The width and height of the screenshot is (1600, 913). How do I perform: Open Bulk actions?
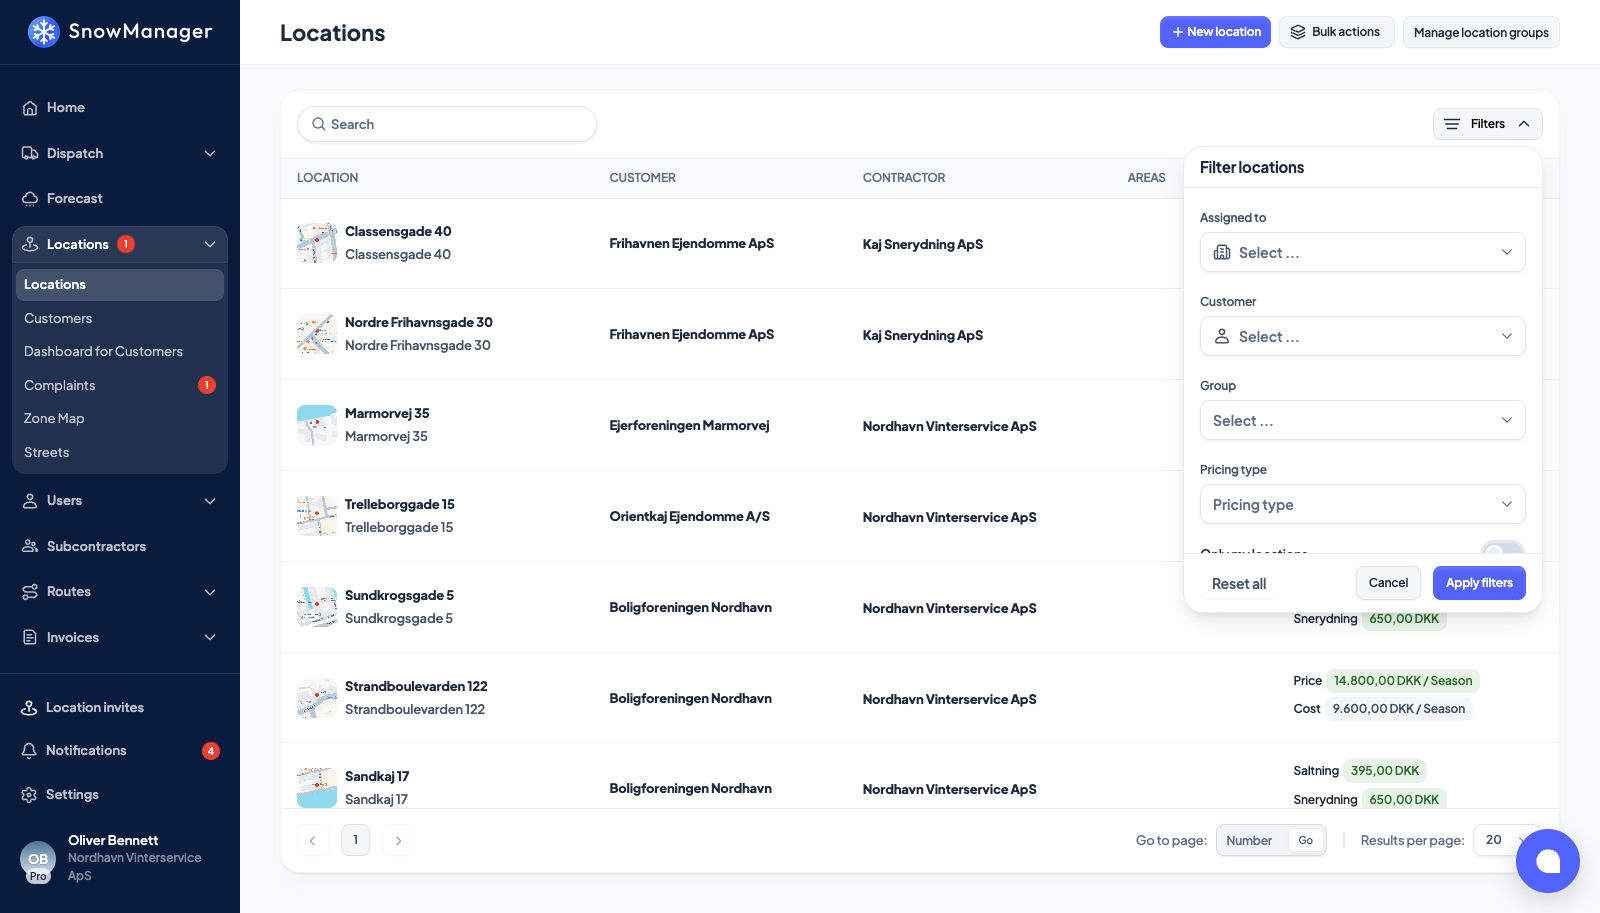pyautogui.click(x=1336, y=32)
